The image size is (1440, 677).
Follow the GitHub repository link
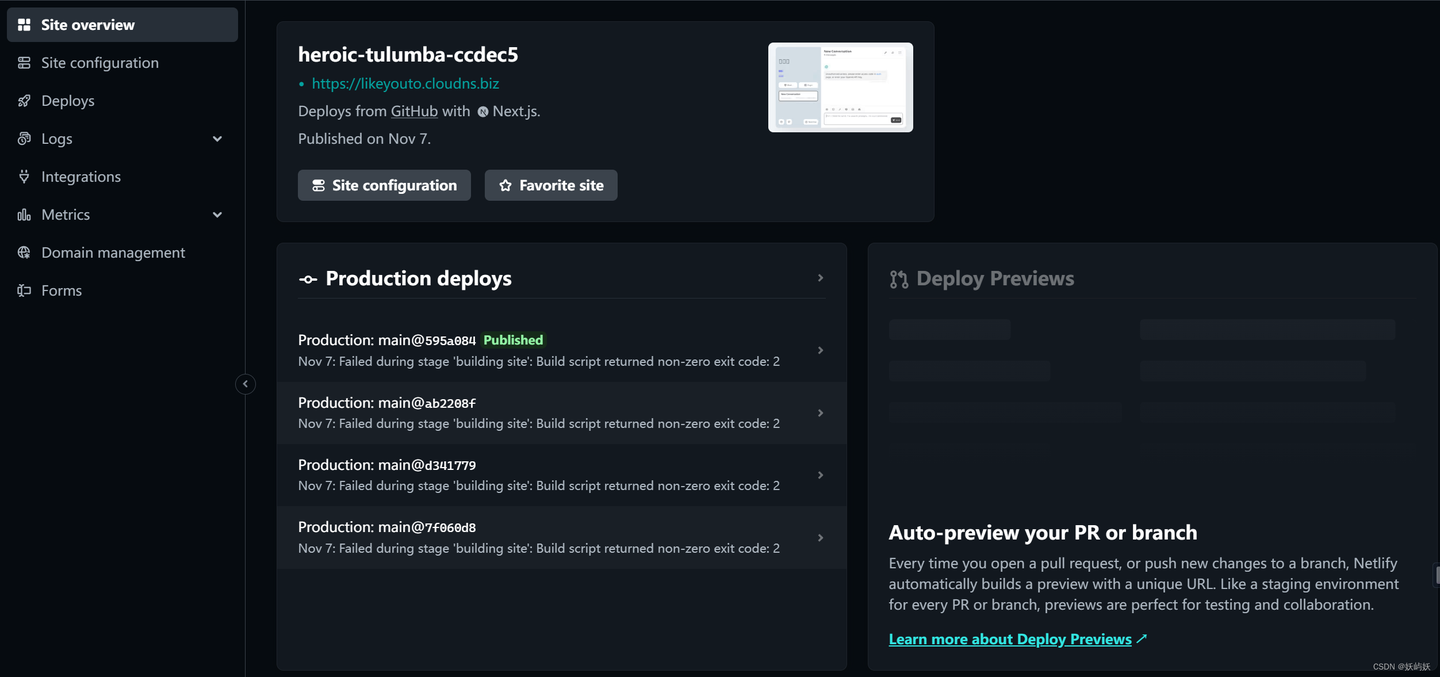(414, 111)
